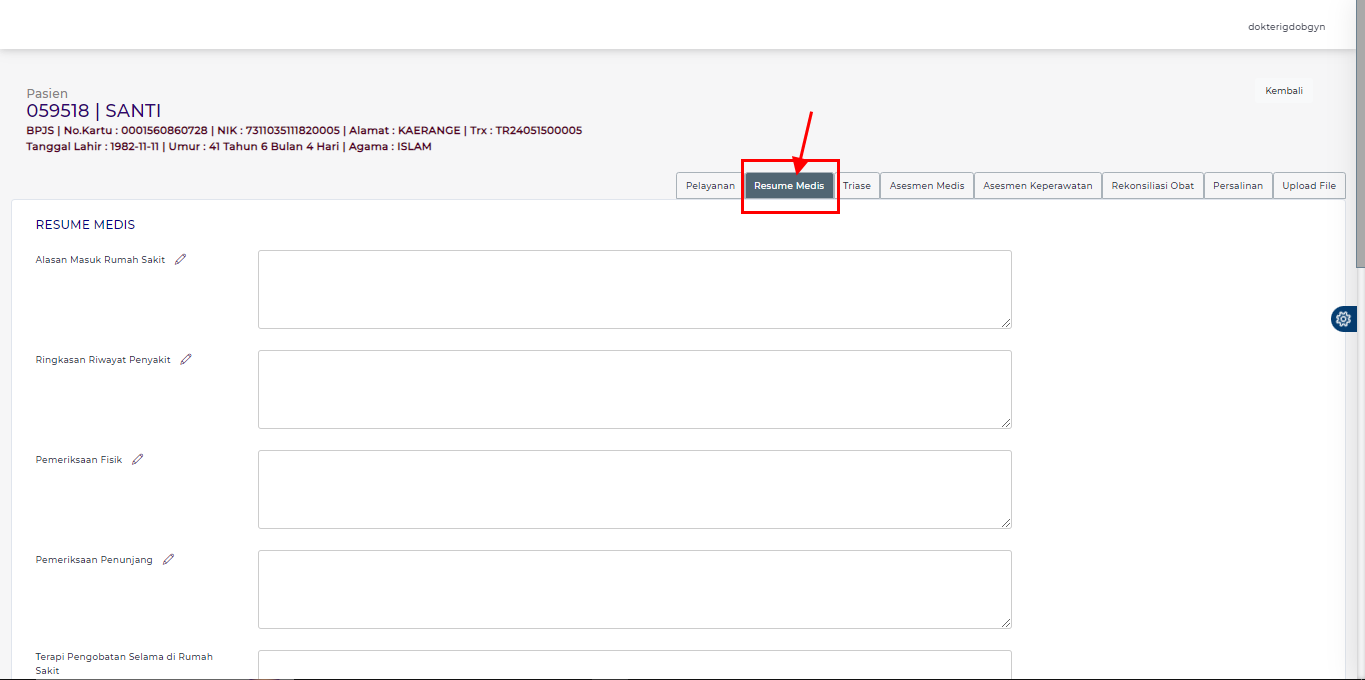
Task: Go to the Asesmen Medis tab
Action: [x=927, y=186]
